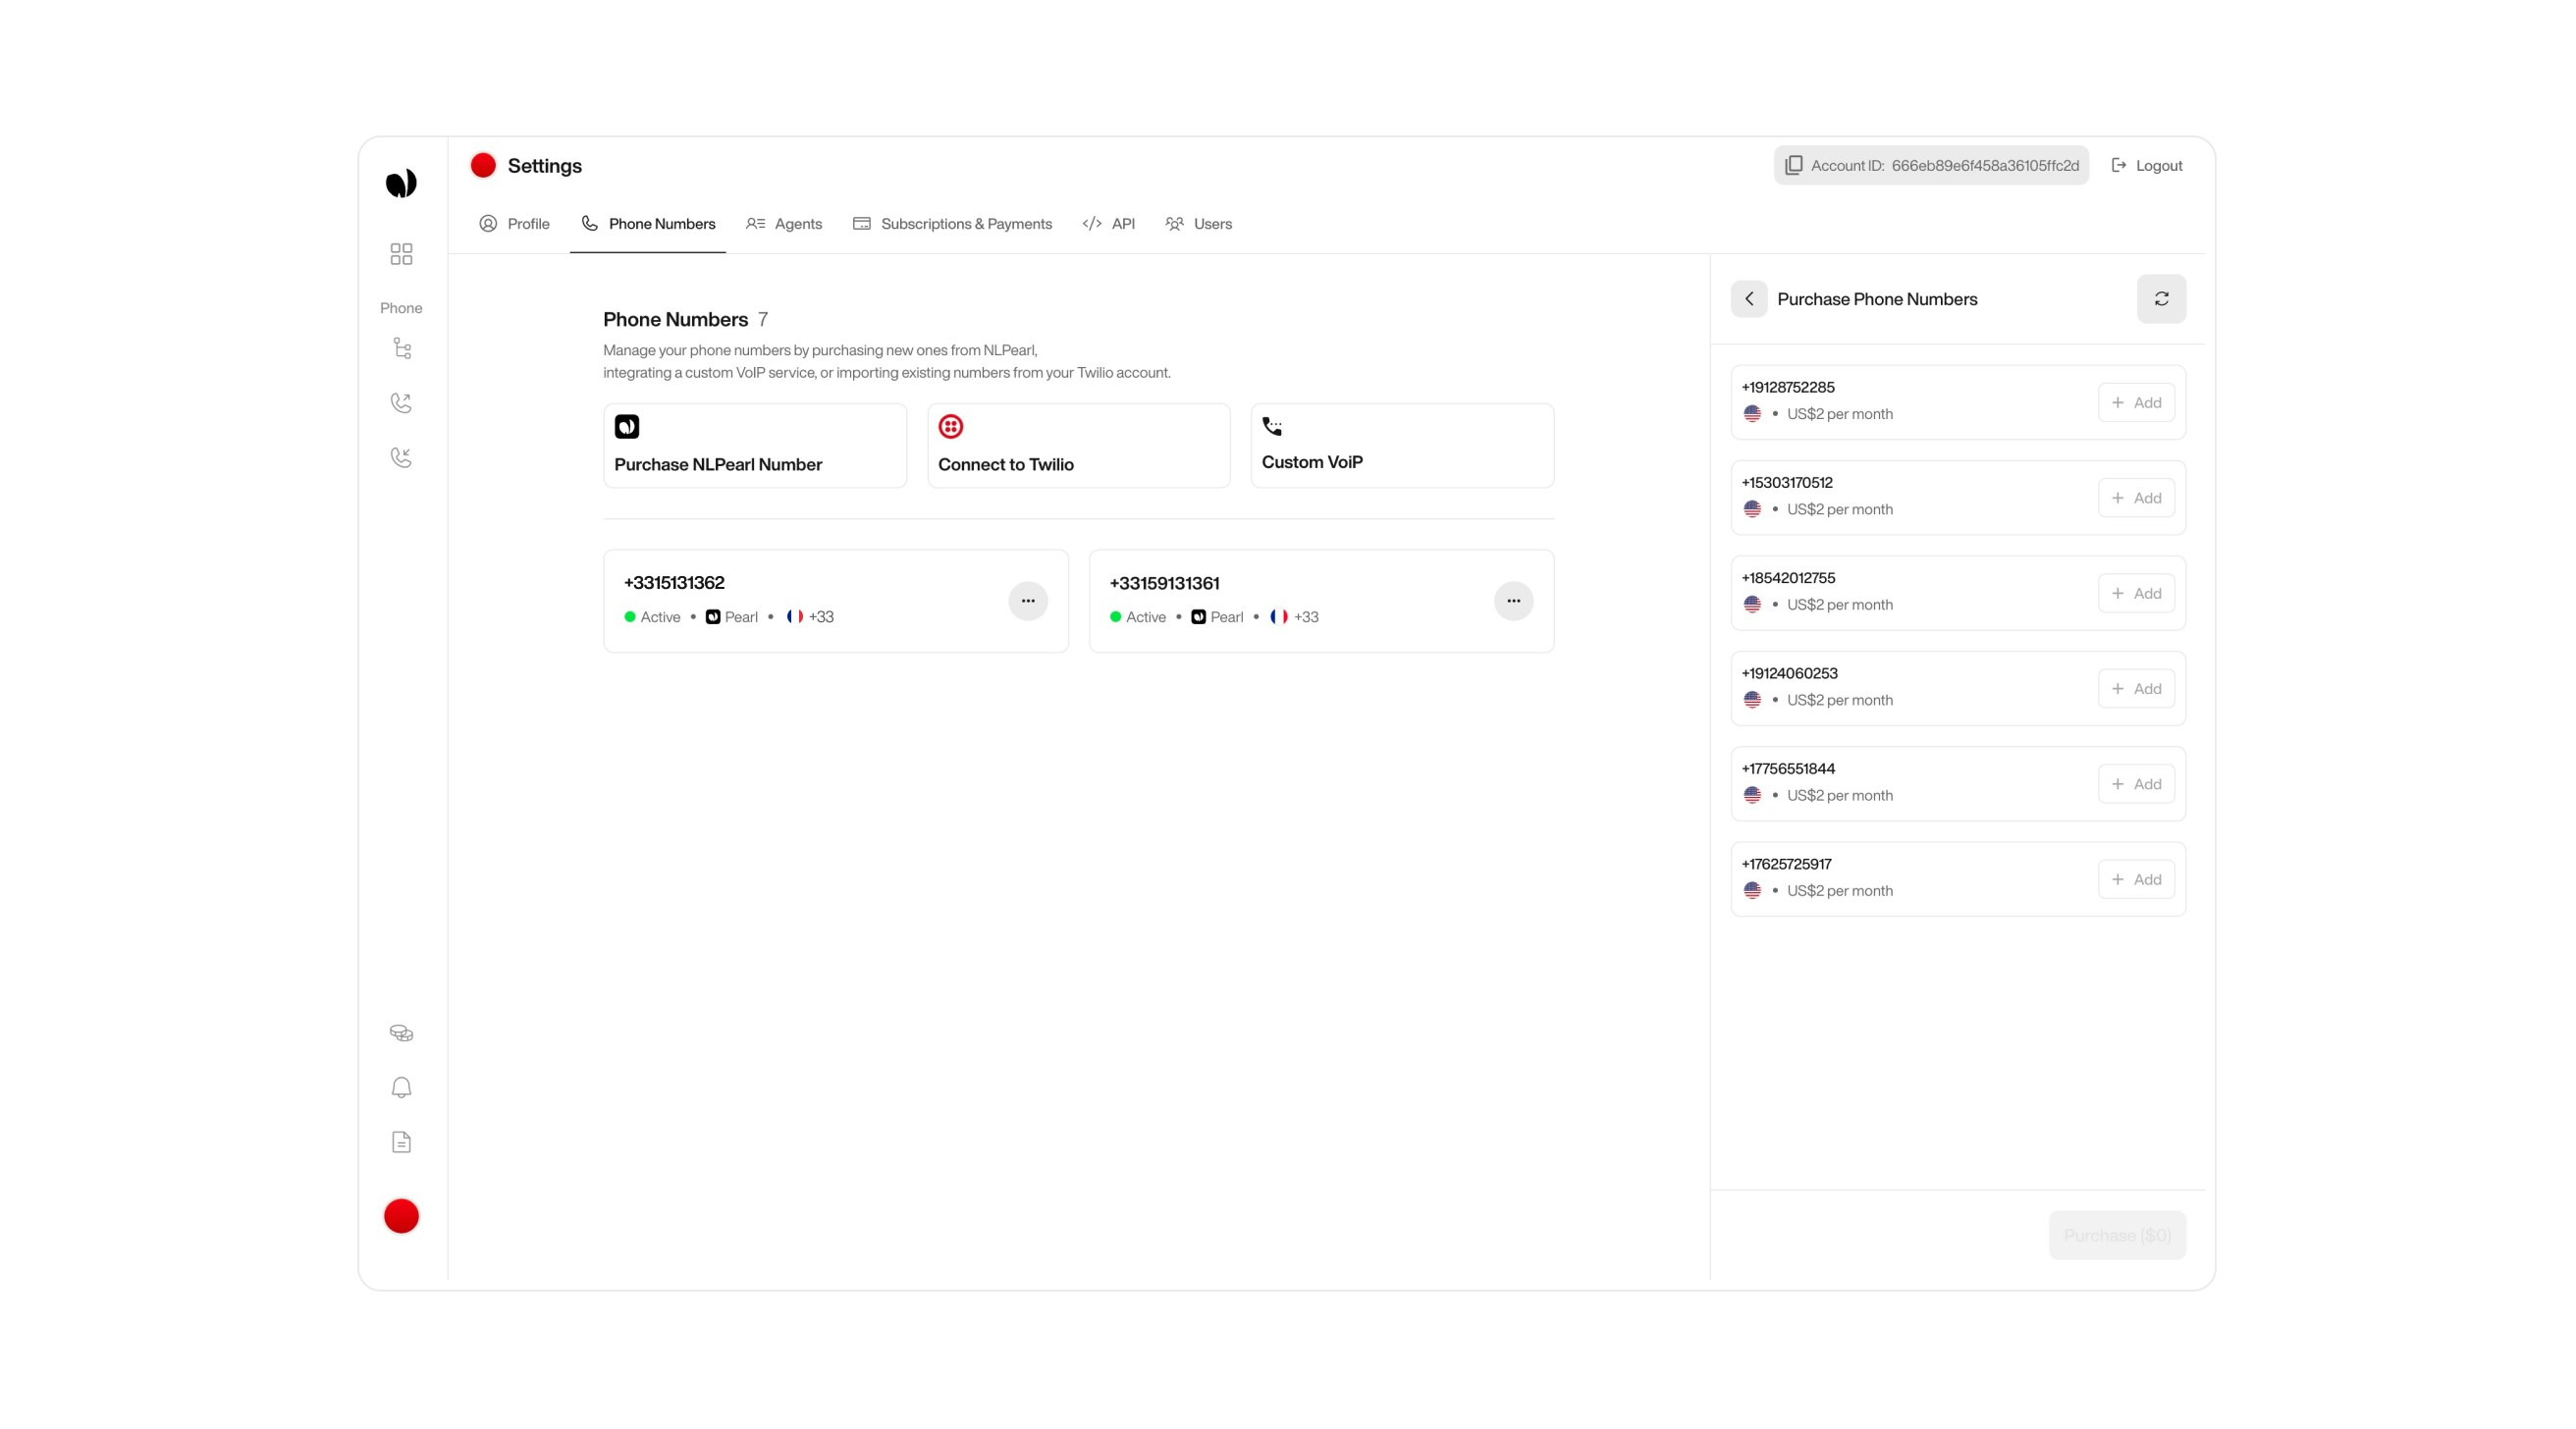Open the coins billing icon in sidebar
Viewport: 2576px width, 1429px height.
(x=401, y=1032)
